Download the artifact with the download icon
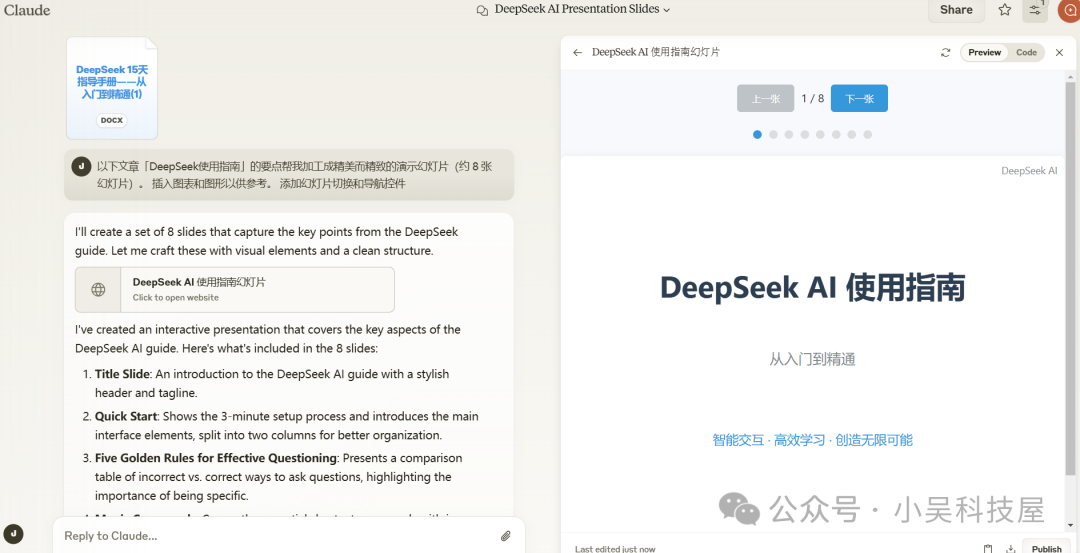The height and width of the screenshot is (553, 1080). [1010, 549]
